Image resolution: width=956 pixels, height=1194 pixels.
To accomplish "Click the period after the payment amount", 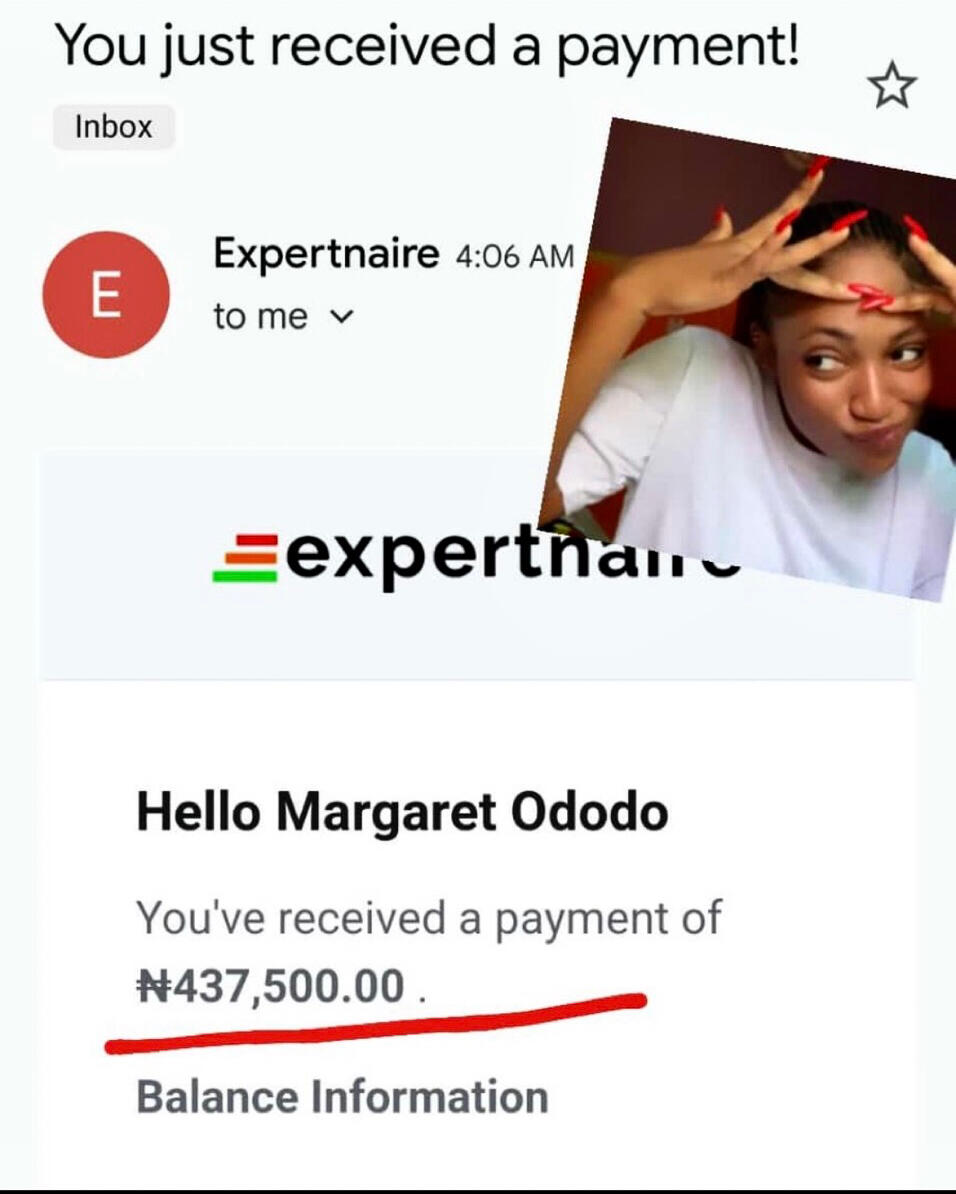I will pyautogui.click(x=423, y=996).
